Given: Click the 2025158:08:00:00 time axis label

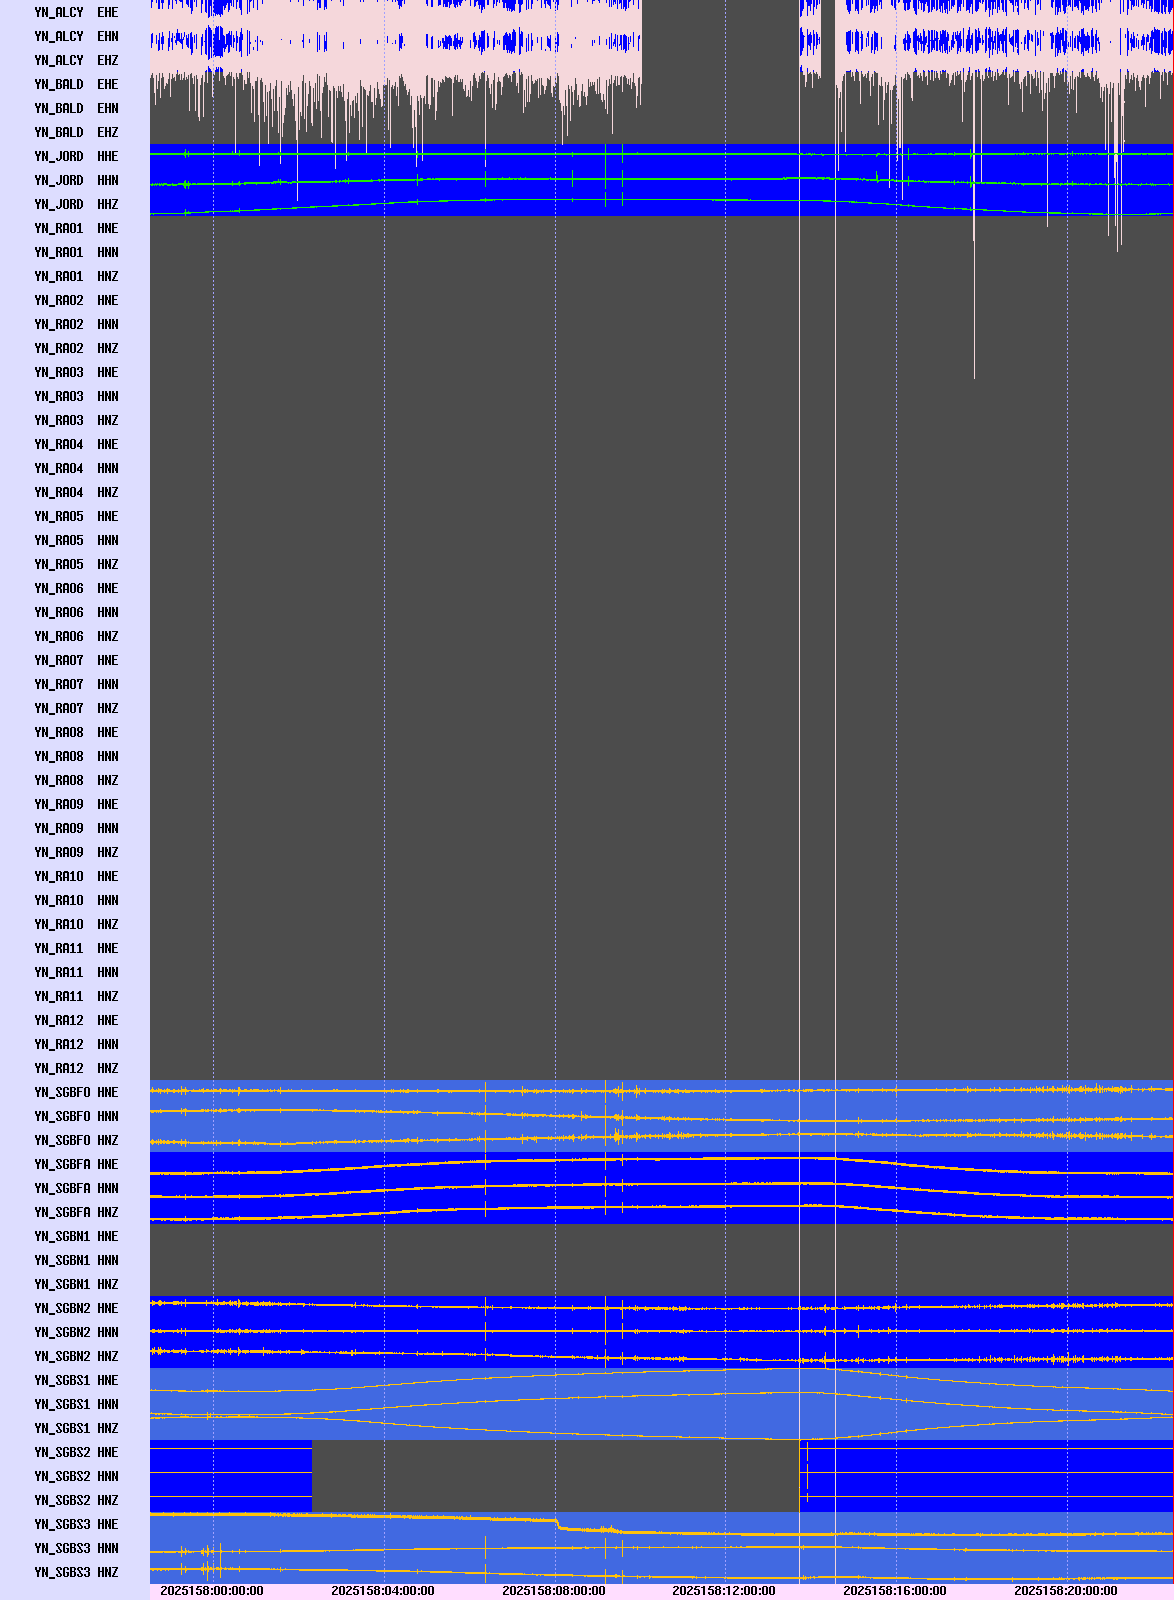Looking at the screenshot, I should point(554,1591).
